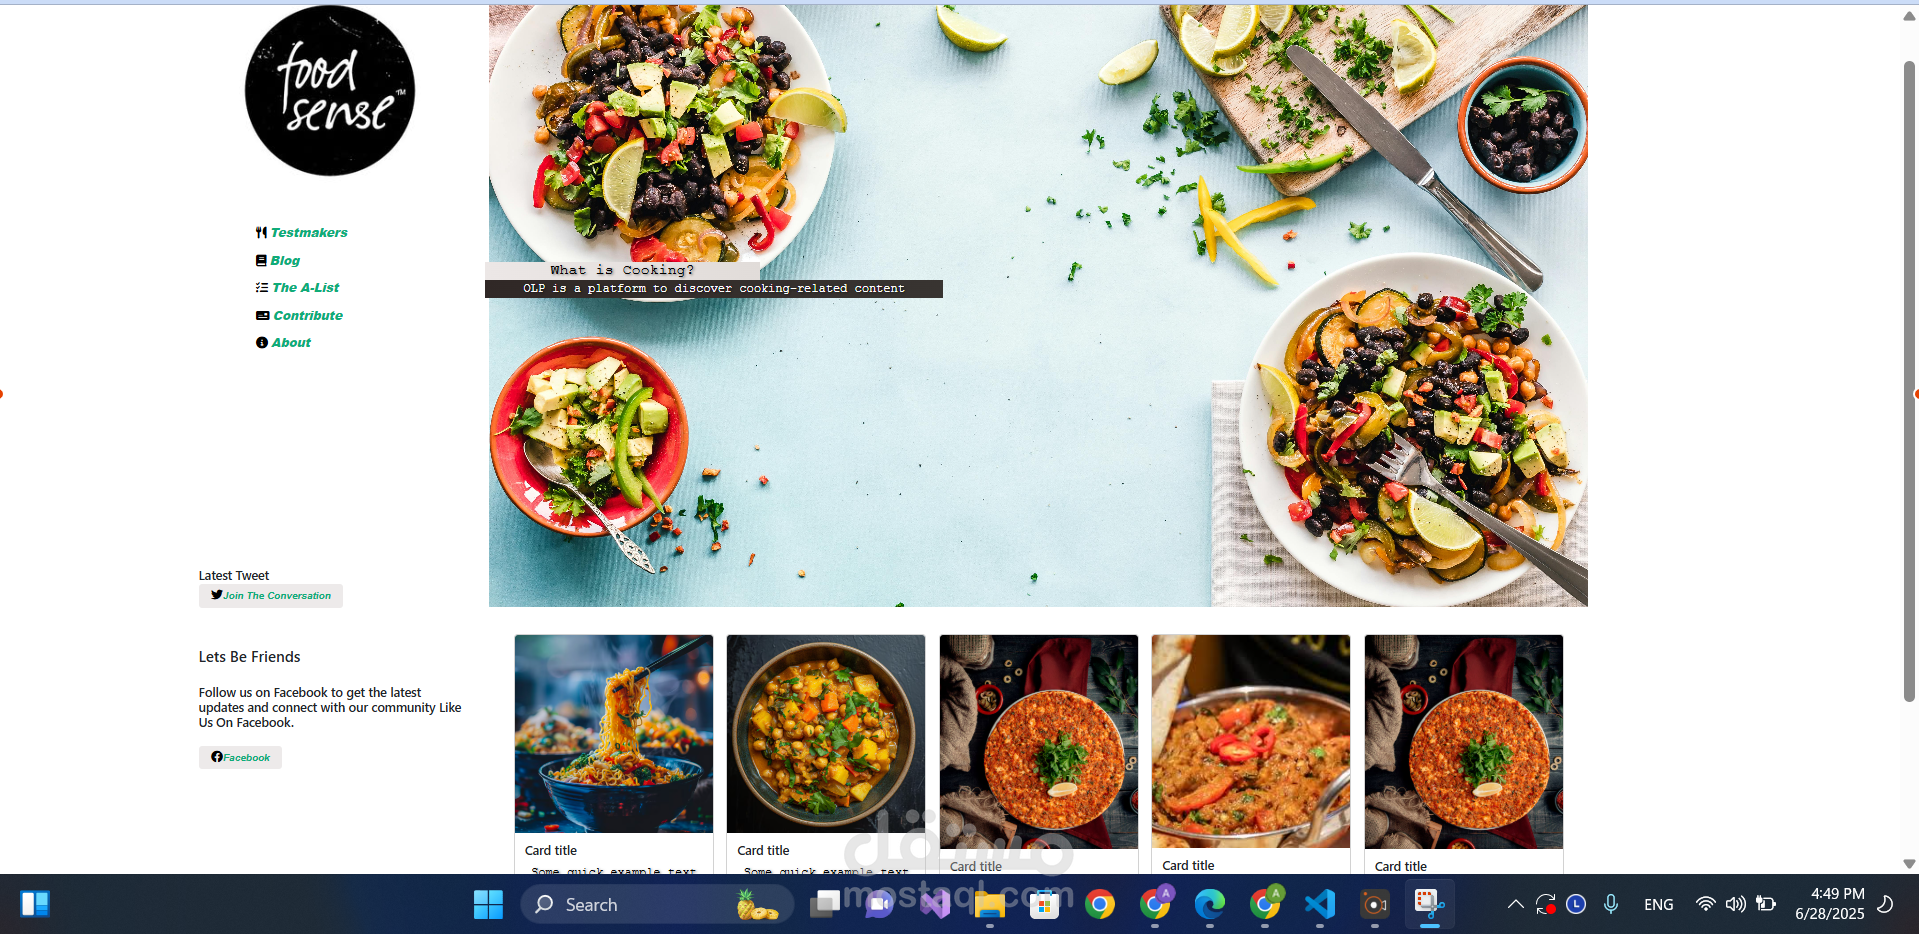1919x934 pixels.
Task: Open Chrome with the green profile badge
Action: 1265,904
